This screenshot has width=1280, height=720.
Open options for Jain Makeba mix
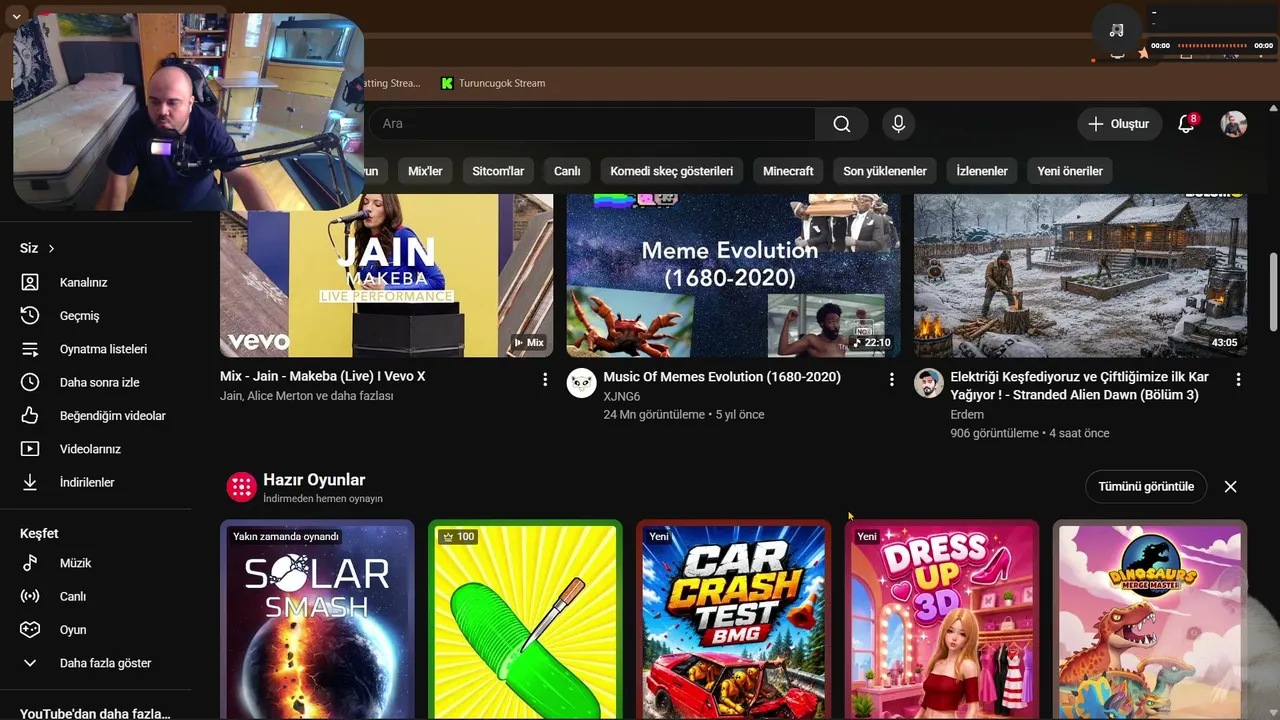(x=545, y=379)
